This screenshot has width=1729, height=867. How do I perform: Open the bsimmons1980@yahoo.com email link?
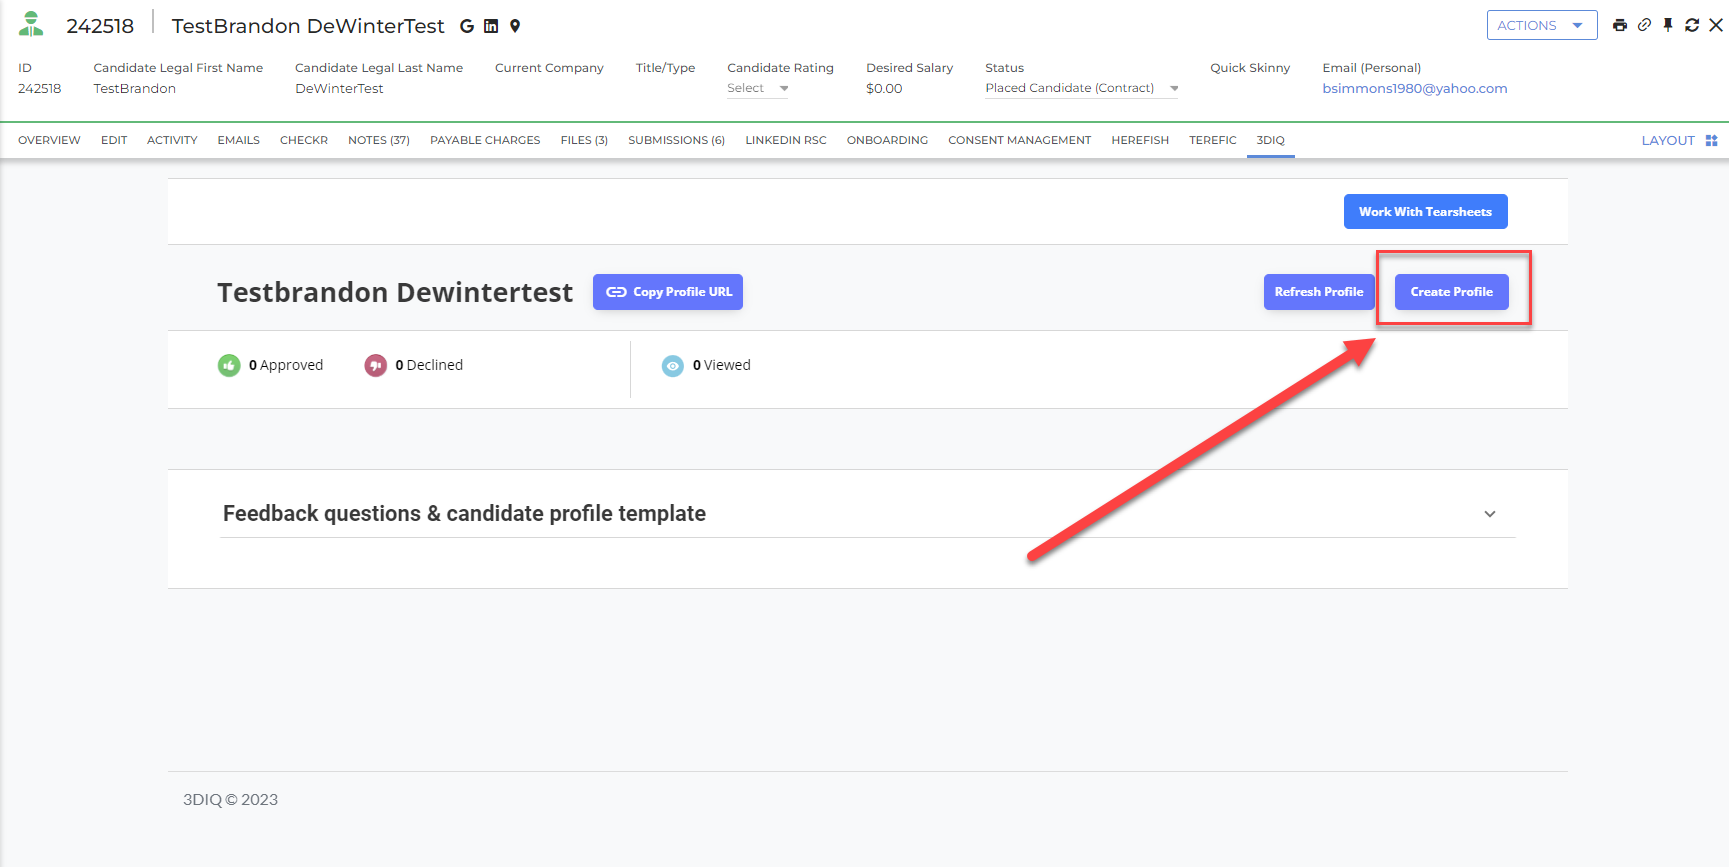pos(1414,88)
